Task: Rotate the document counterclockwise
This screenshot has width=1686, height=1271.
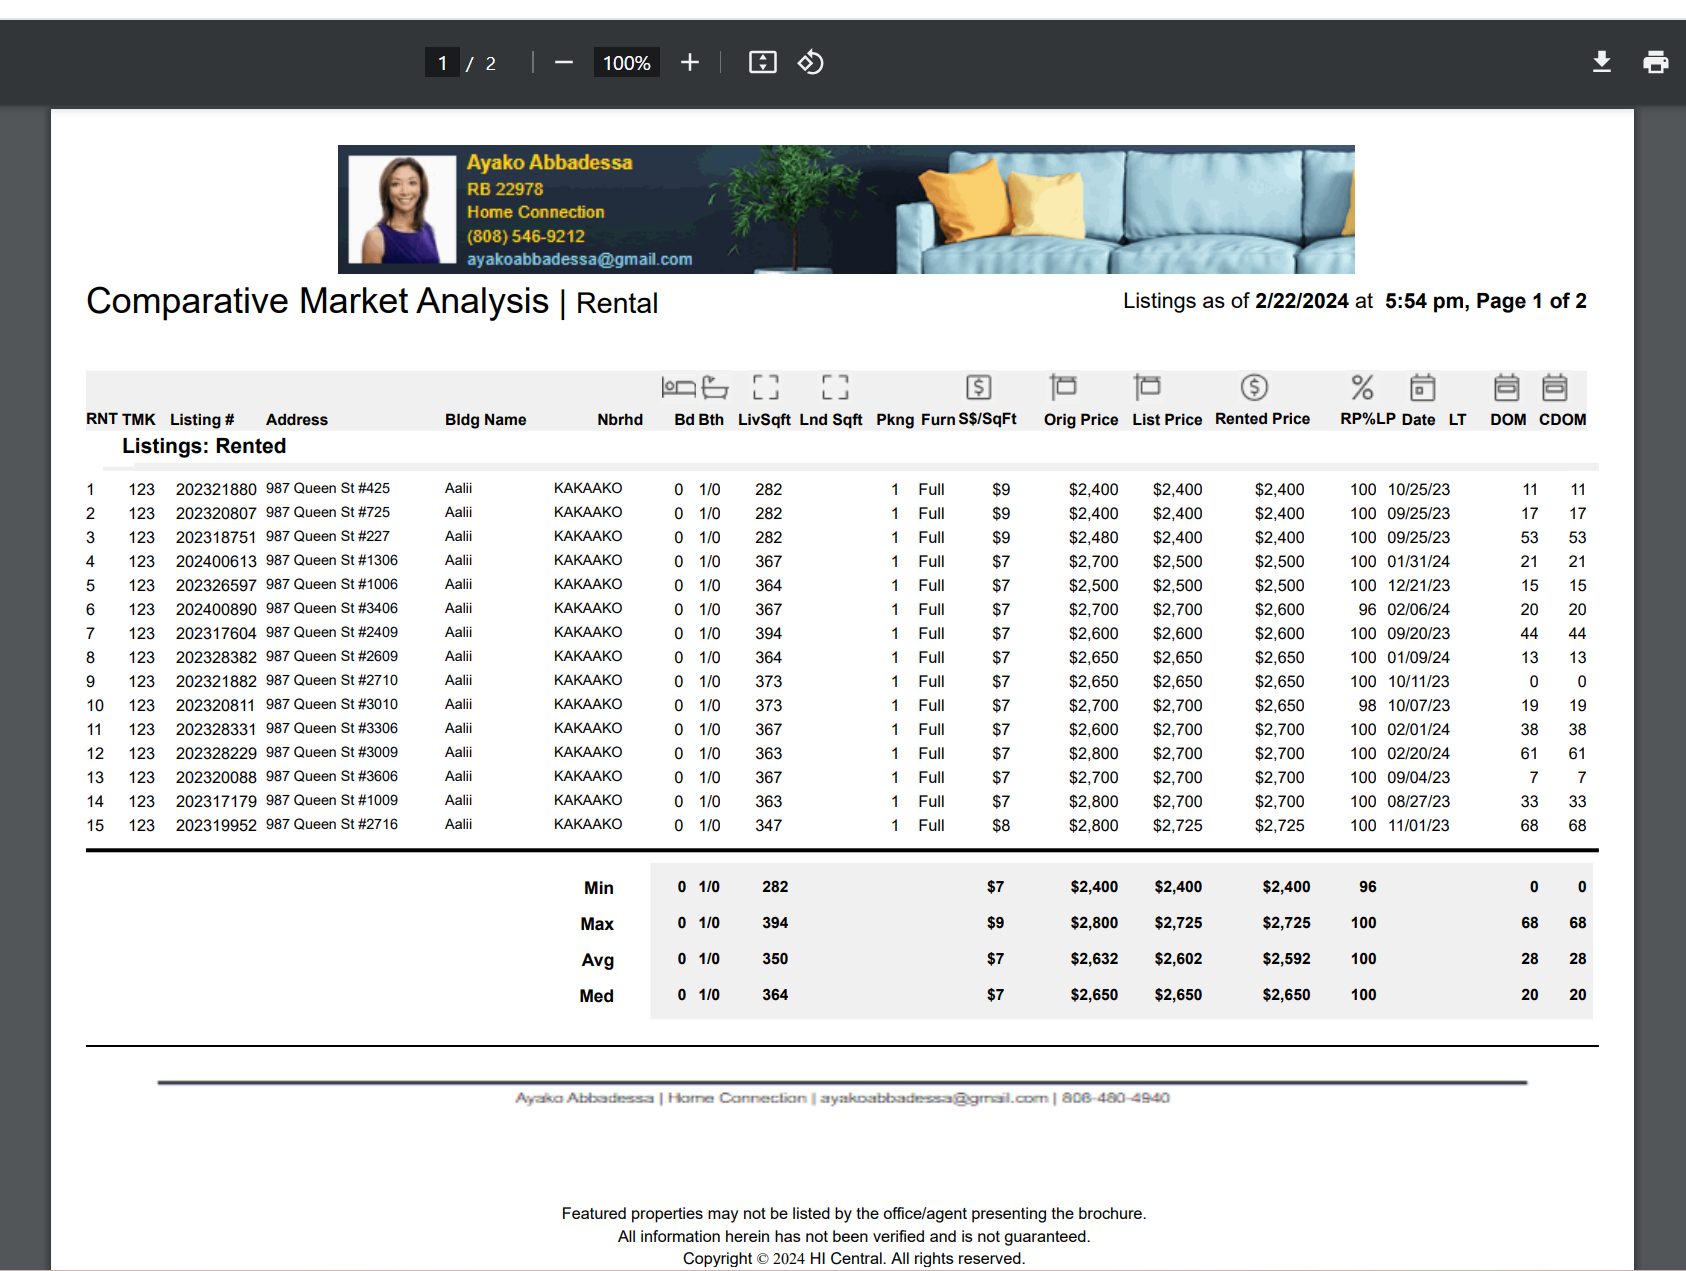Action: [810, 63]
